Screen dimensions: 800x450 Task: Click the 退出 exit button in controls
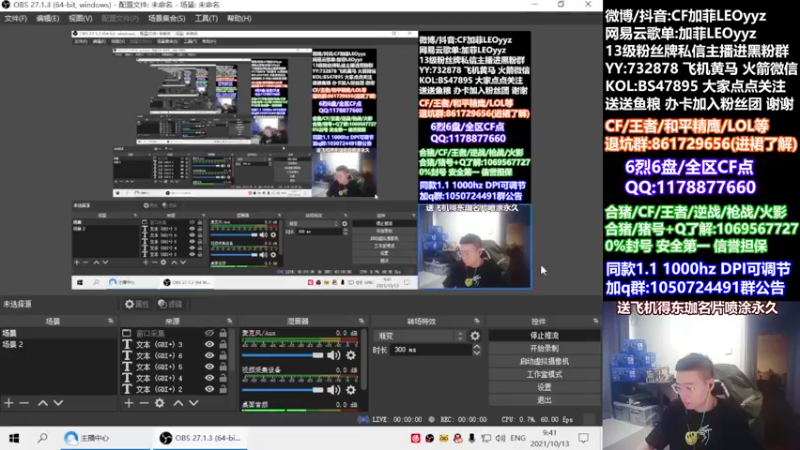coord(544,400)
